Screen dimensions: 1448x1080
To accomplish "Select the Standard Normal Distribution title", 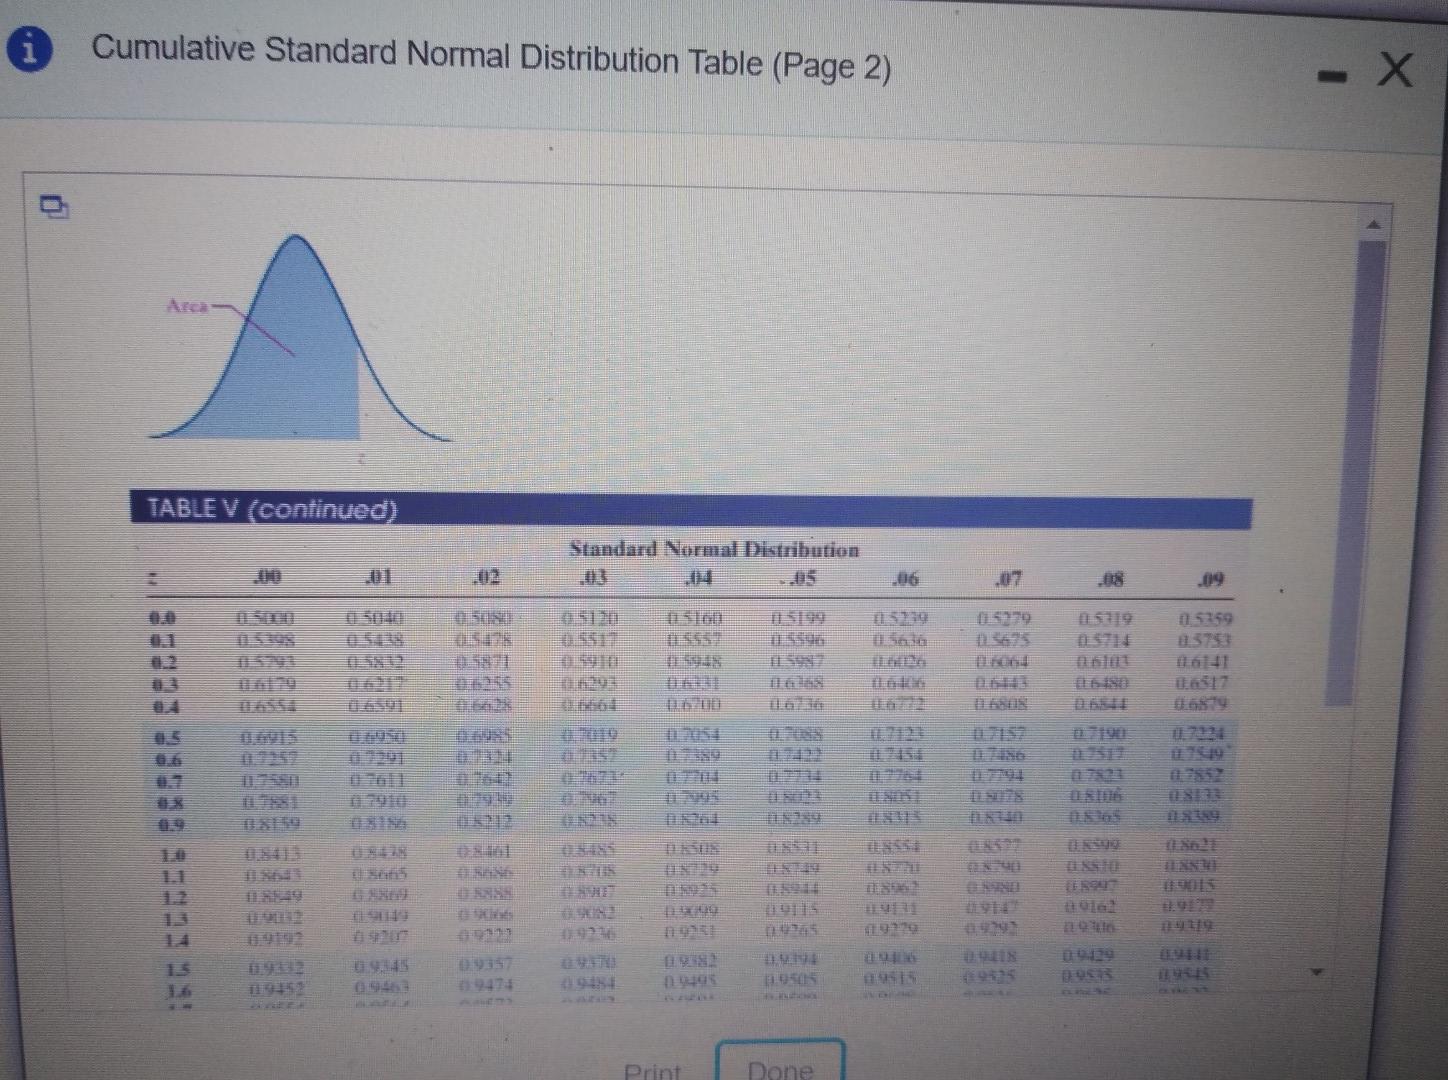I will [716, 549].
